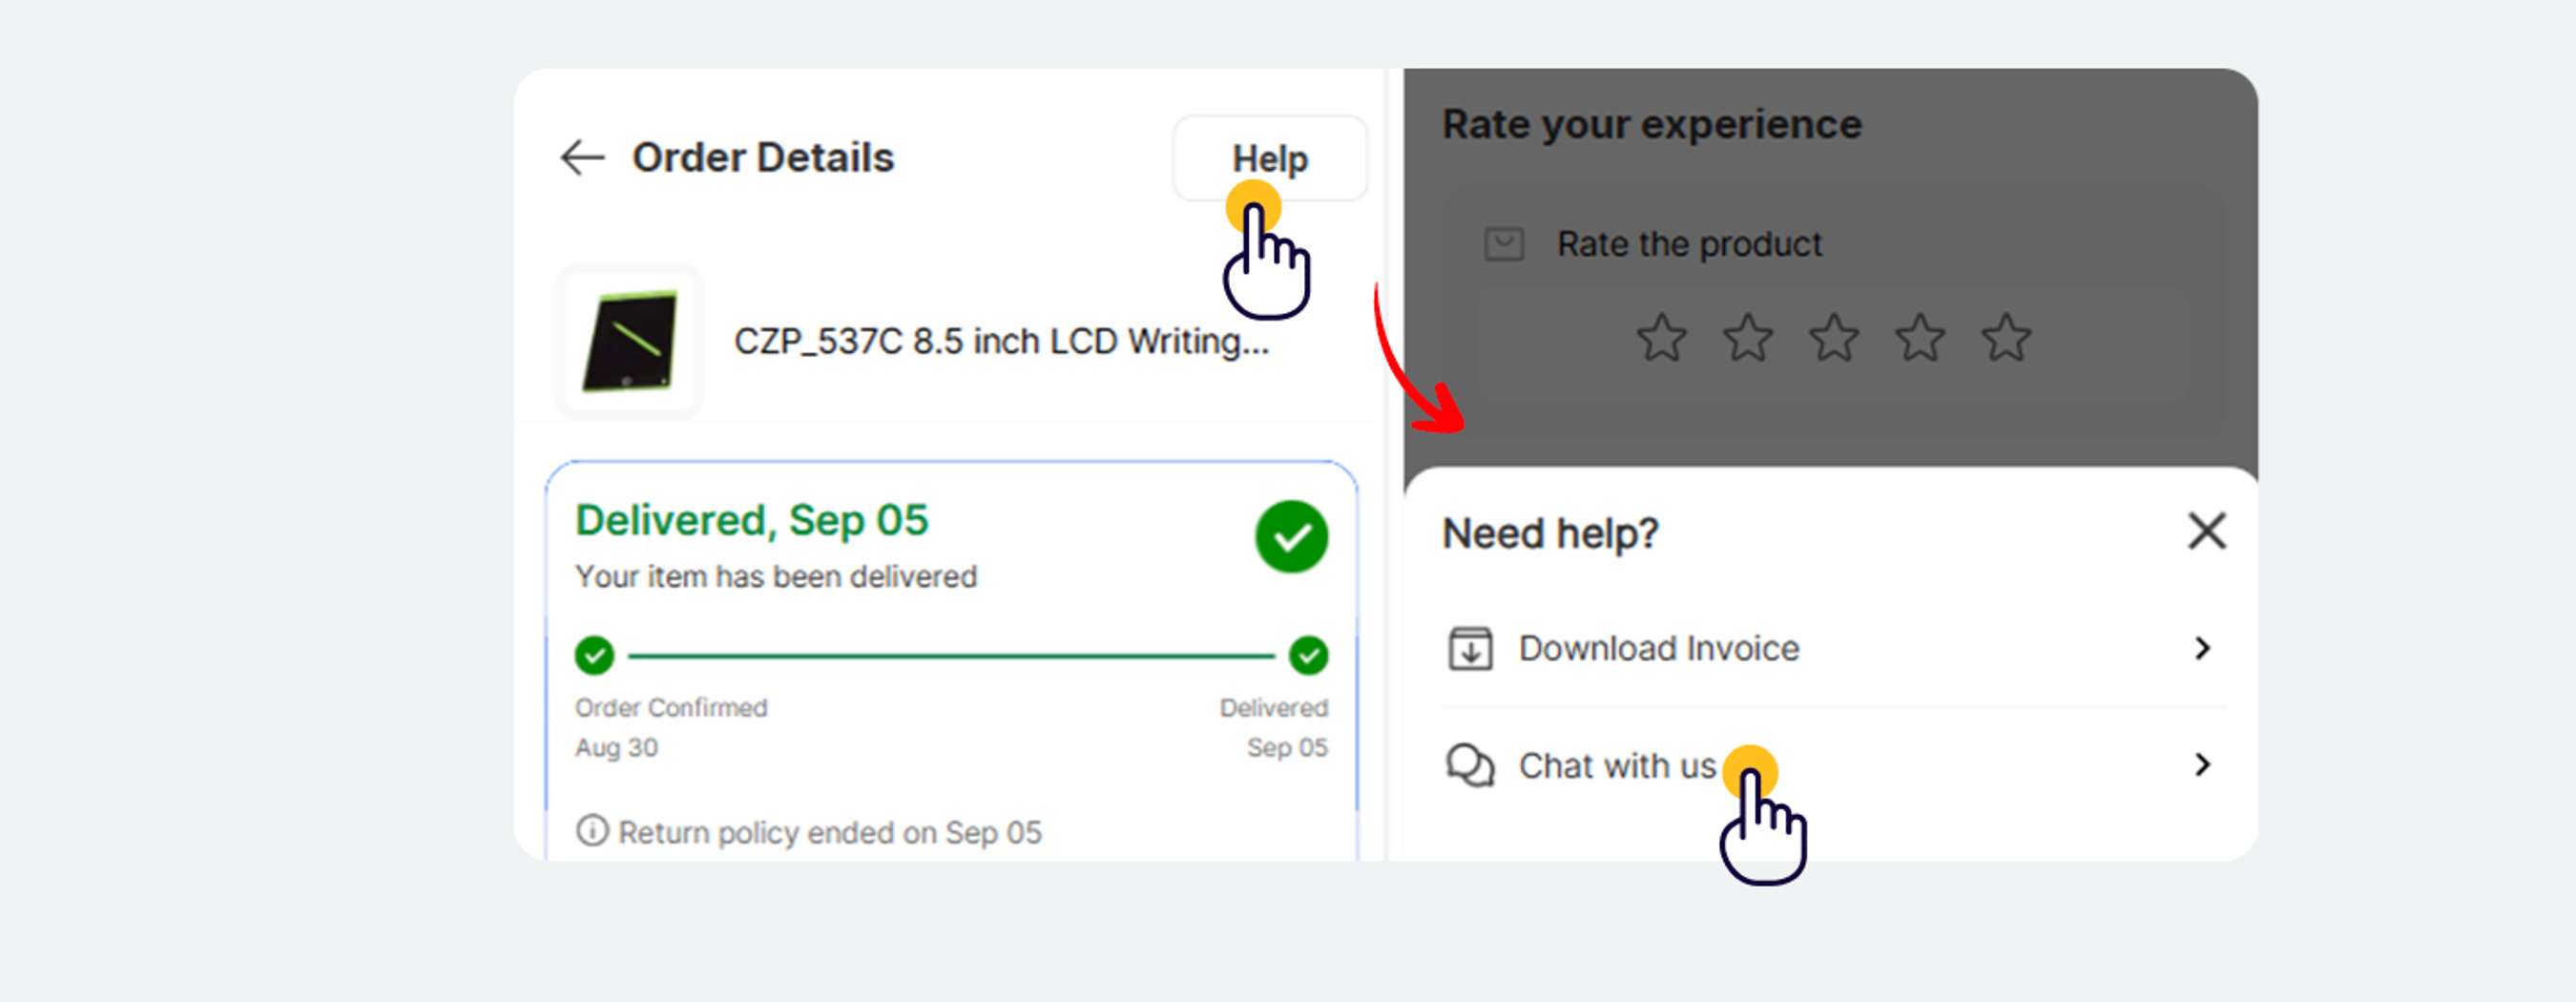The image size is (2576, 1002).
Task: Select the Order Confirmed timeline checkpoint
Action: (594, 656)
